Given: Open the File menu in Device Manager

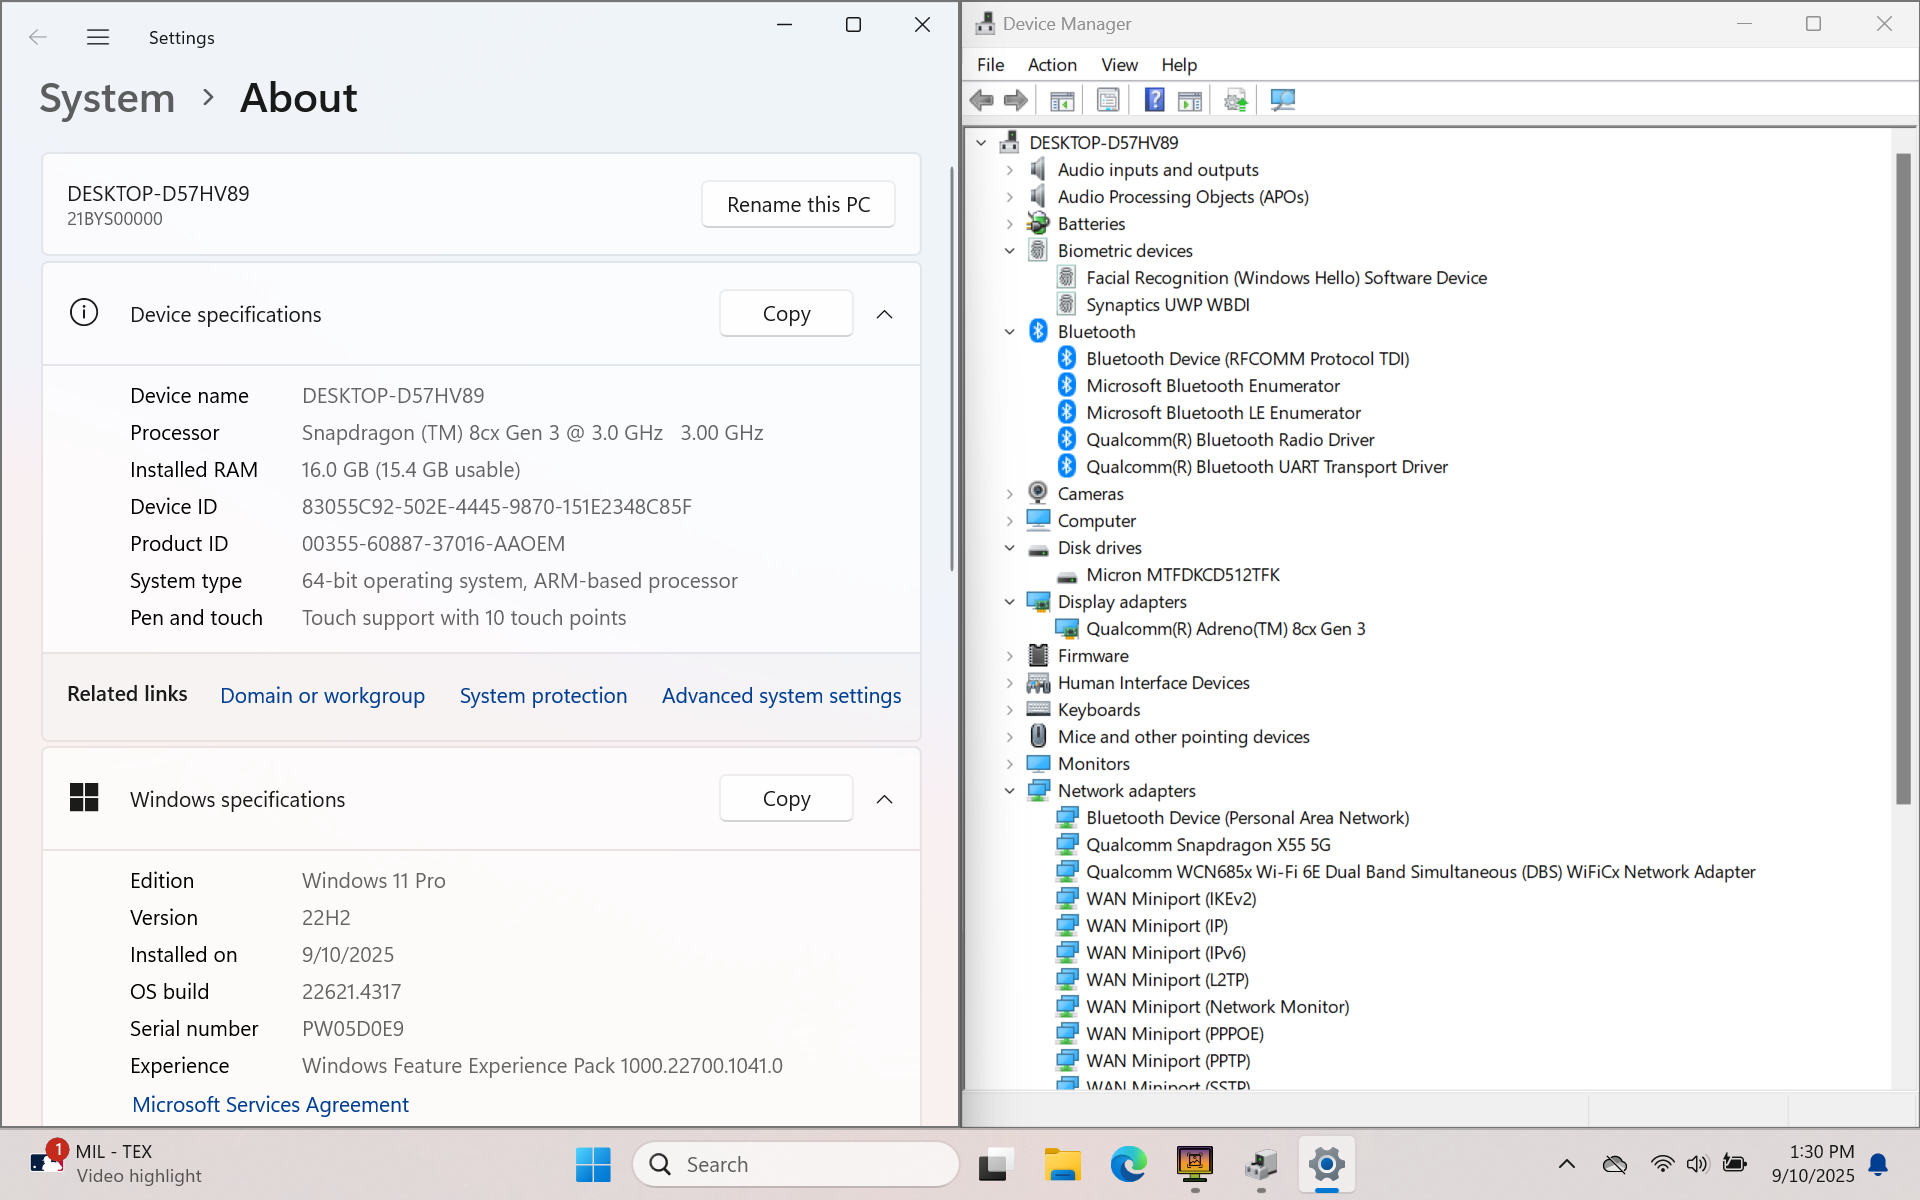Looking at the screenshot, I should pos(990,65).
